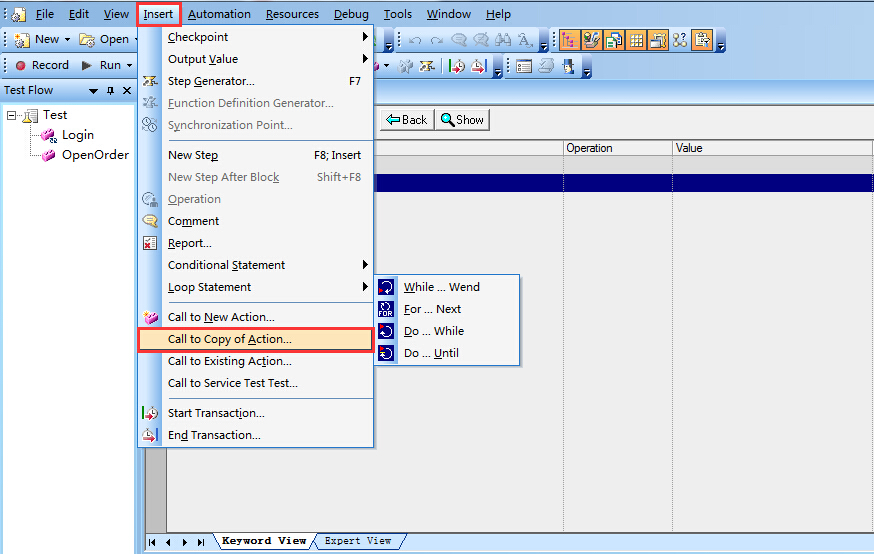
Task: Click the Undo arrow in the toolbar
Action: (414, 40)
